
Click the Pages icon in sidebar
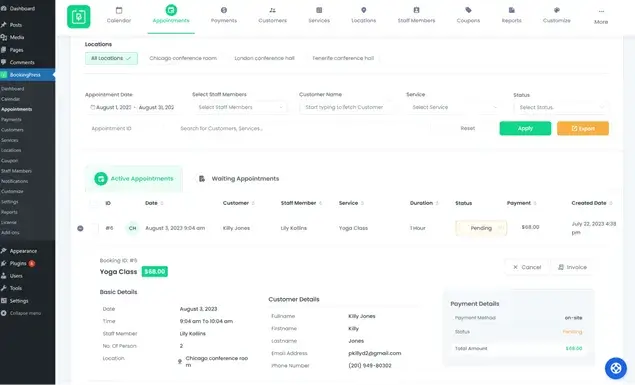point(4,50)
